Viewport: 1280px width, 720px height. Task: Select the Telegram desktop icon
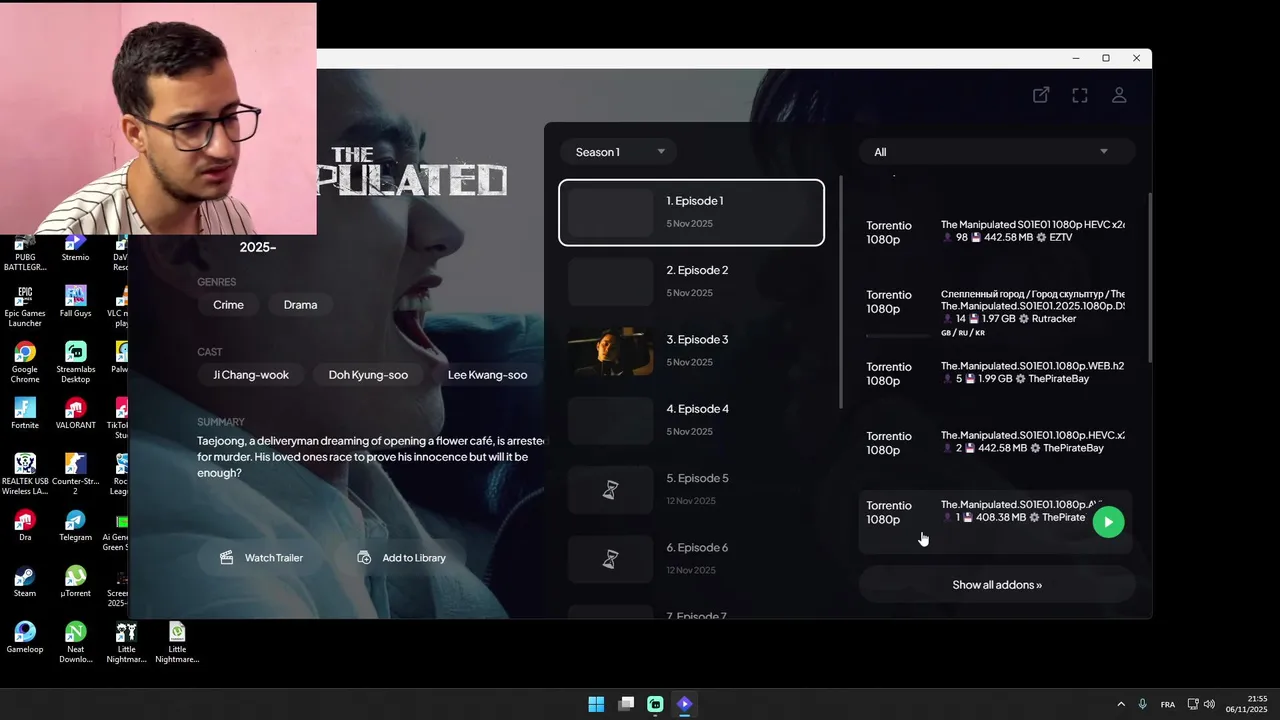[x=75, y=525]
